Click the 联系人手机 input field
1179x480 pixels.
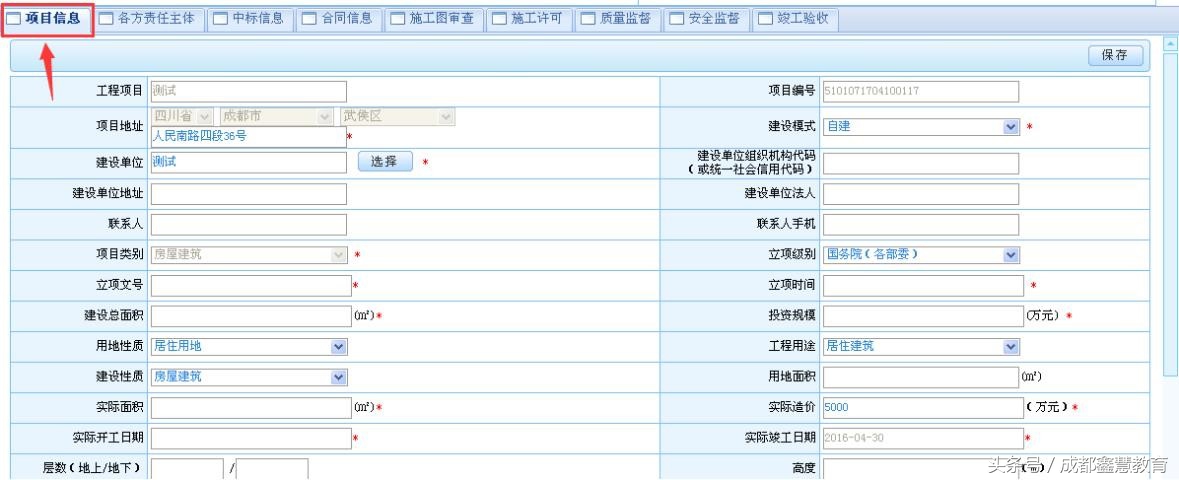pyautogui.click(x=921, y=225)
